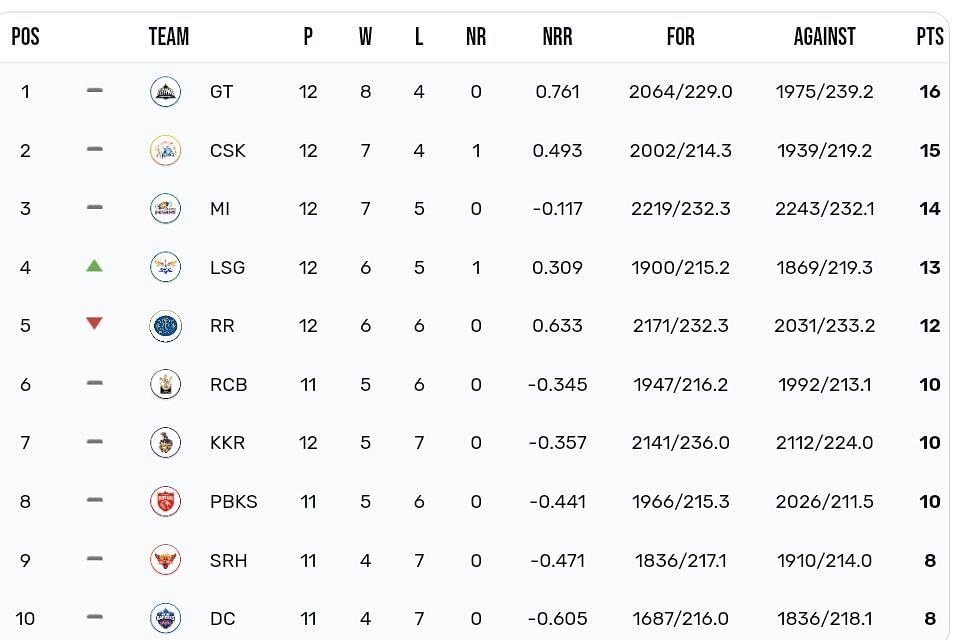Image resolution: width=968 pixels, height=640 pixels.
Task: Click LSG's green up-arrow position indicator
Action: click(x=94, y=266)
